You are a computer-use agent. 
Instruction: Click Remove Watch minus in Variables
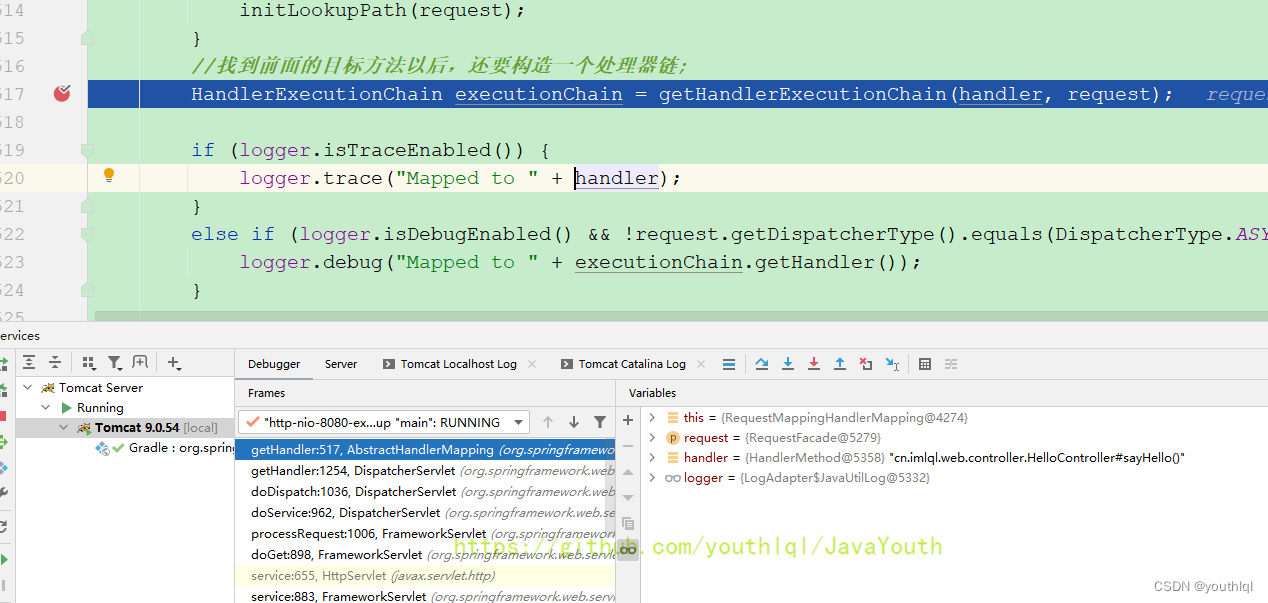point(628,446)
